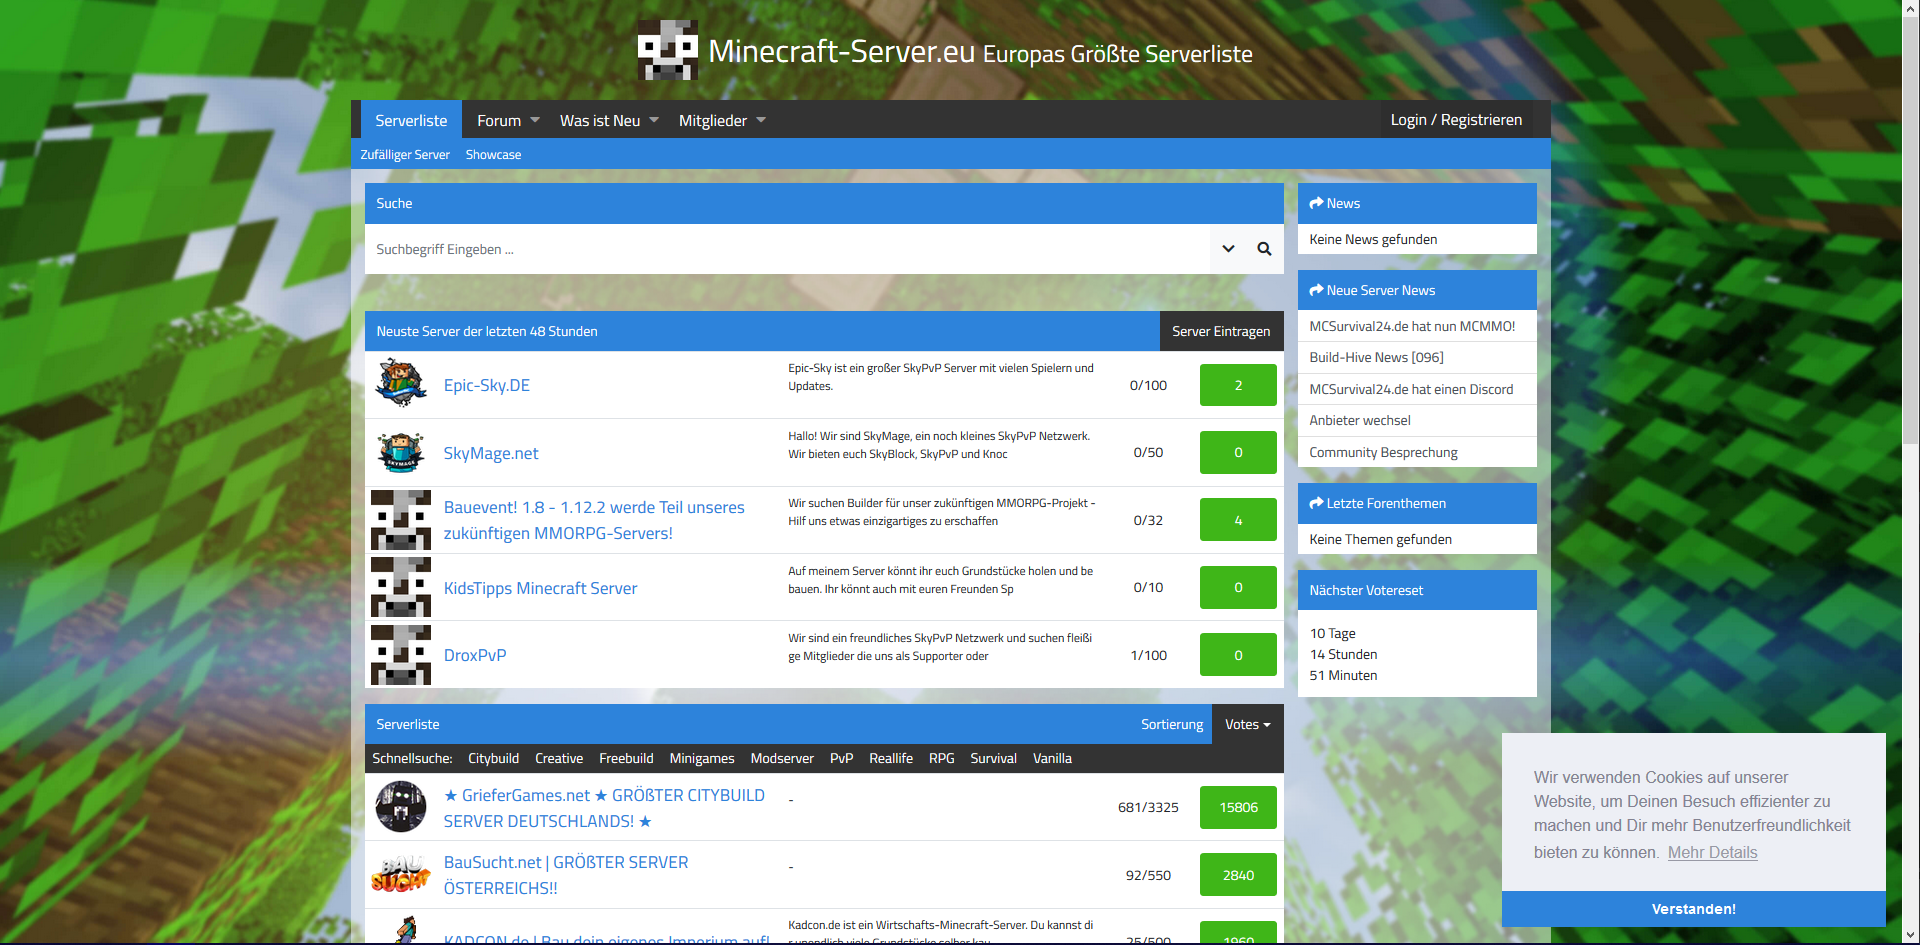
Task: Click the GrieferGames.net server icon
Action: pos(401,807)
